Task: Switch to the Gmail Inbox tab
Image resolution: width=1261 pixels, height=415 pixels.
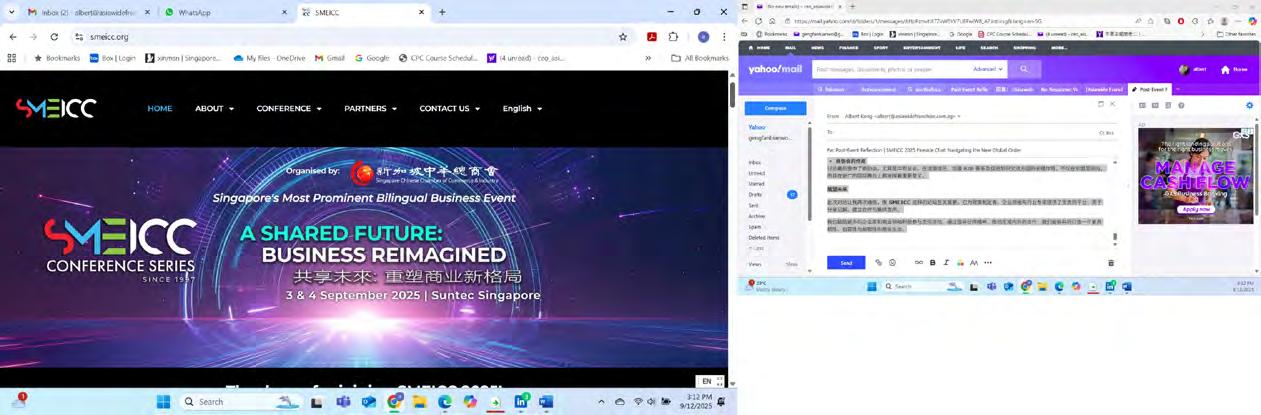Action: tap(87, 12)
